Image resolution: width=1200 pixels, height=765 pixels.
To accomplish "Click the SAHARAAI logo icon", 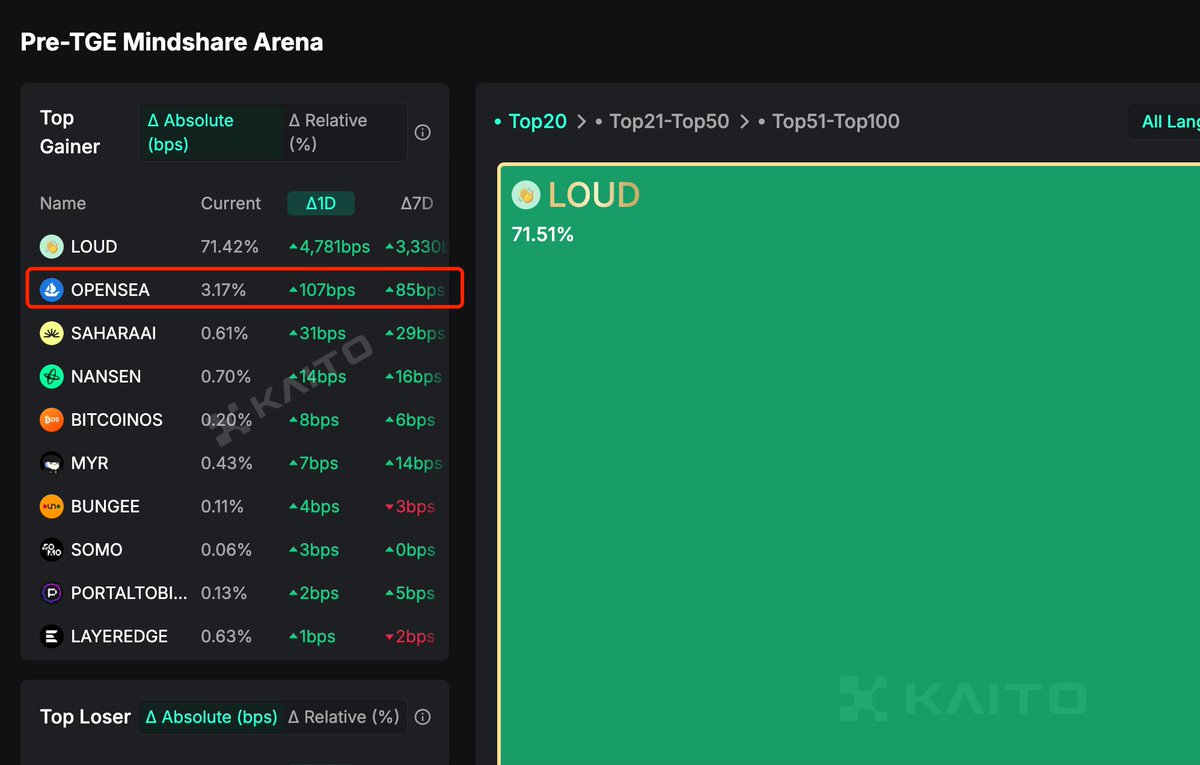I will click(52, 333).
